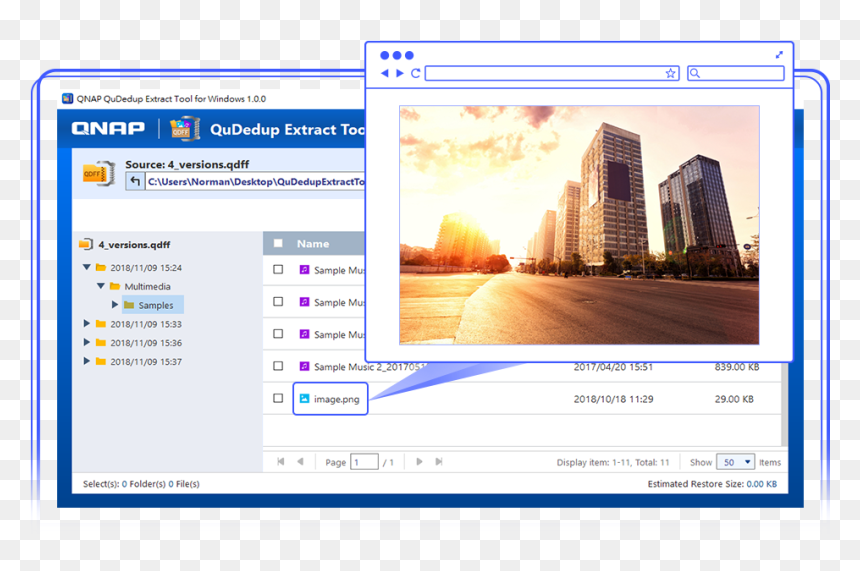
Task: Click the music file icon of Sample Music 2_2017
Action: pyautogui.click(x=304, y=366)
